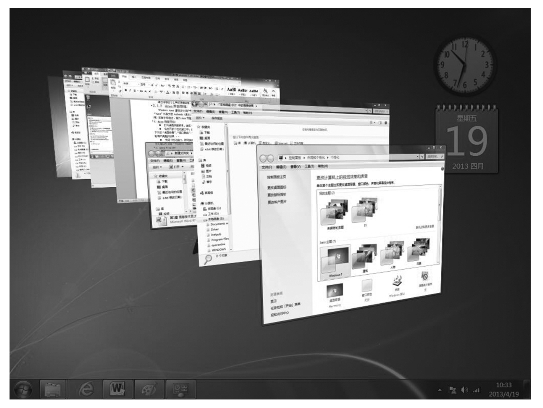Show hidden system tray icons
This screenshot has height=408, width=543.
[439, 390]
